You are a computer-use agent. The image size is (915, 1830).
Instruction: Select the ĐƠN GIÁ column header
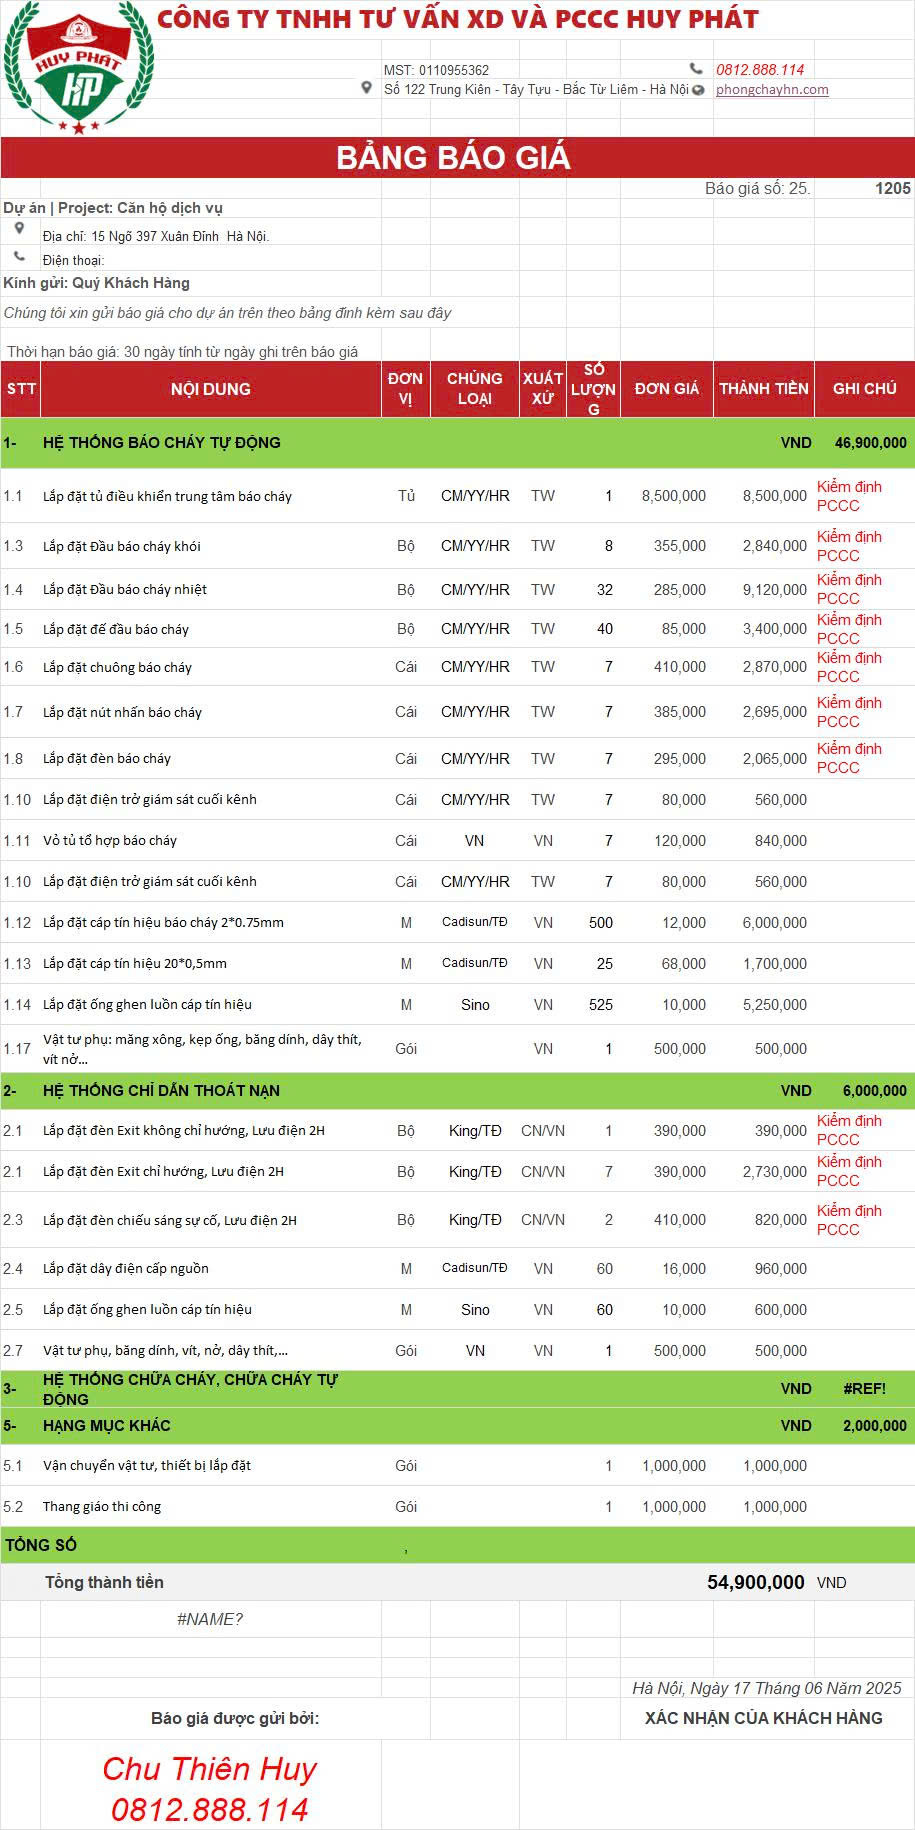pyautogui.click(x=666, y=389)
